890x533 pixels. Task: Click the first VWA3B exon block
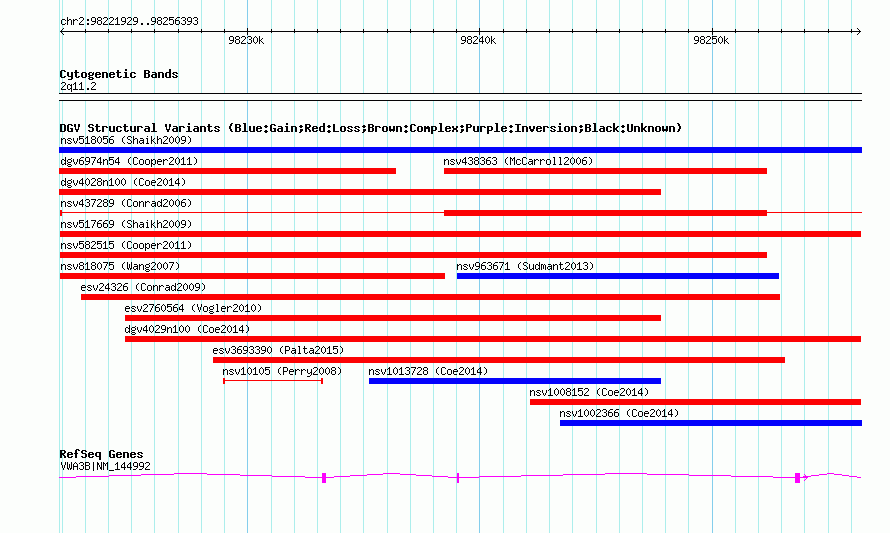pyautogui.click(x=324, y=478)
